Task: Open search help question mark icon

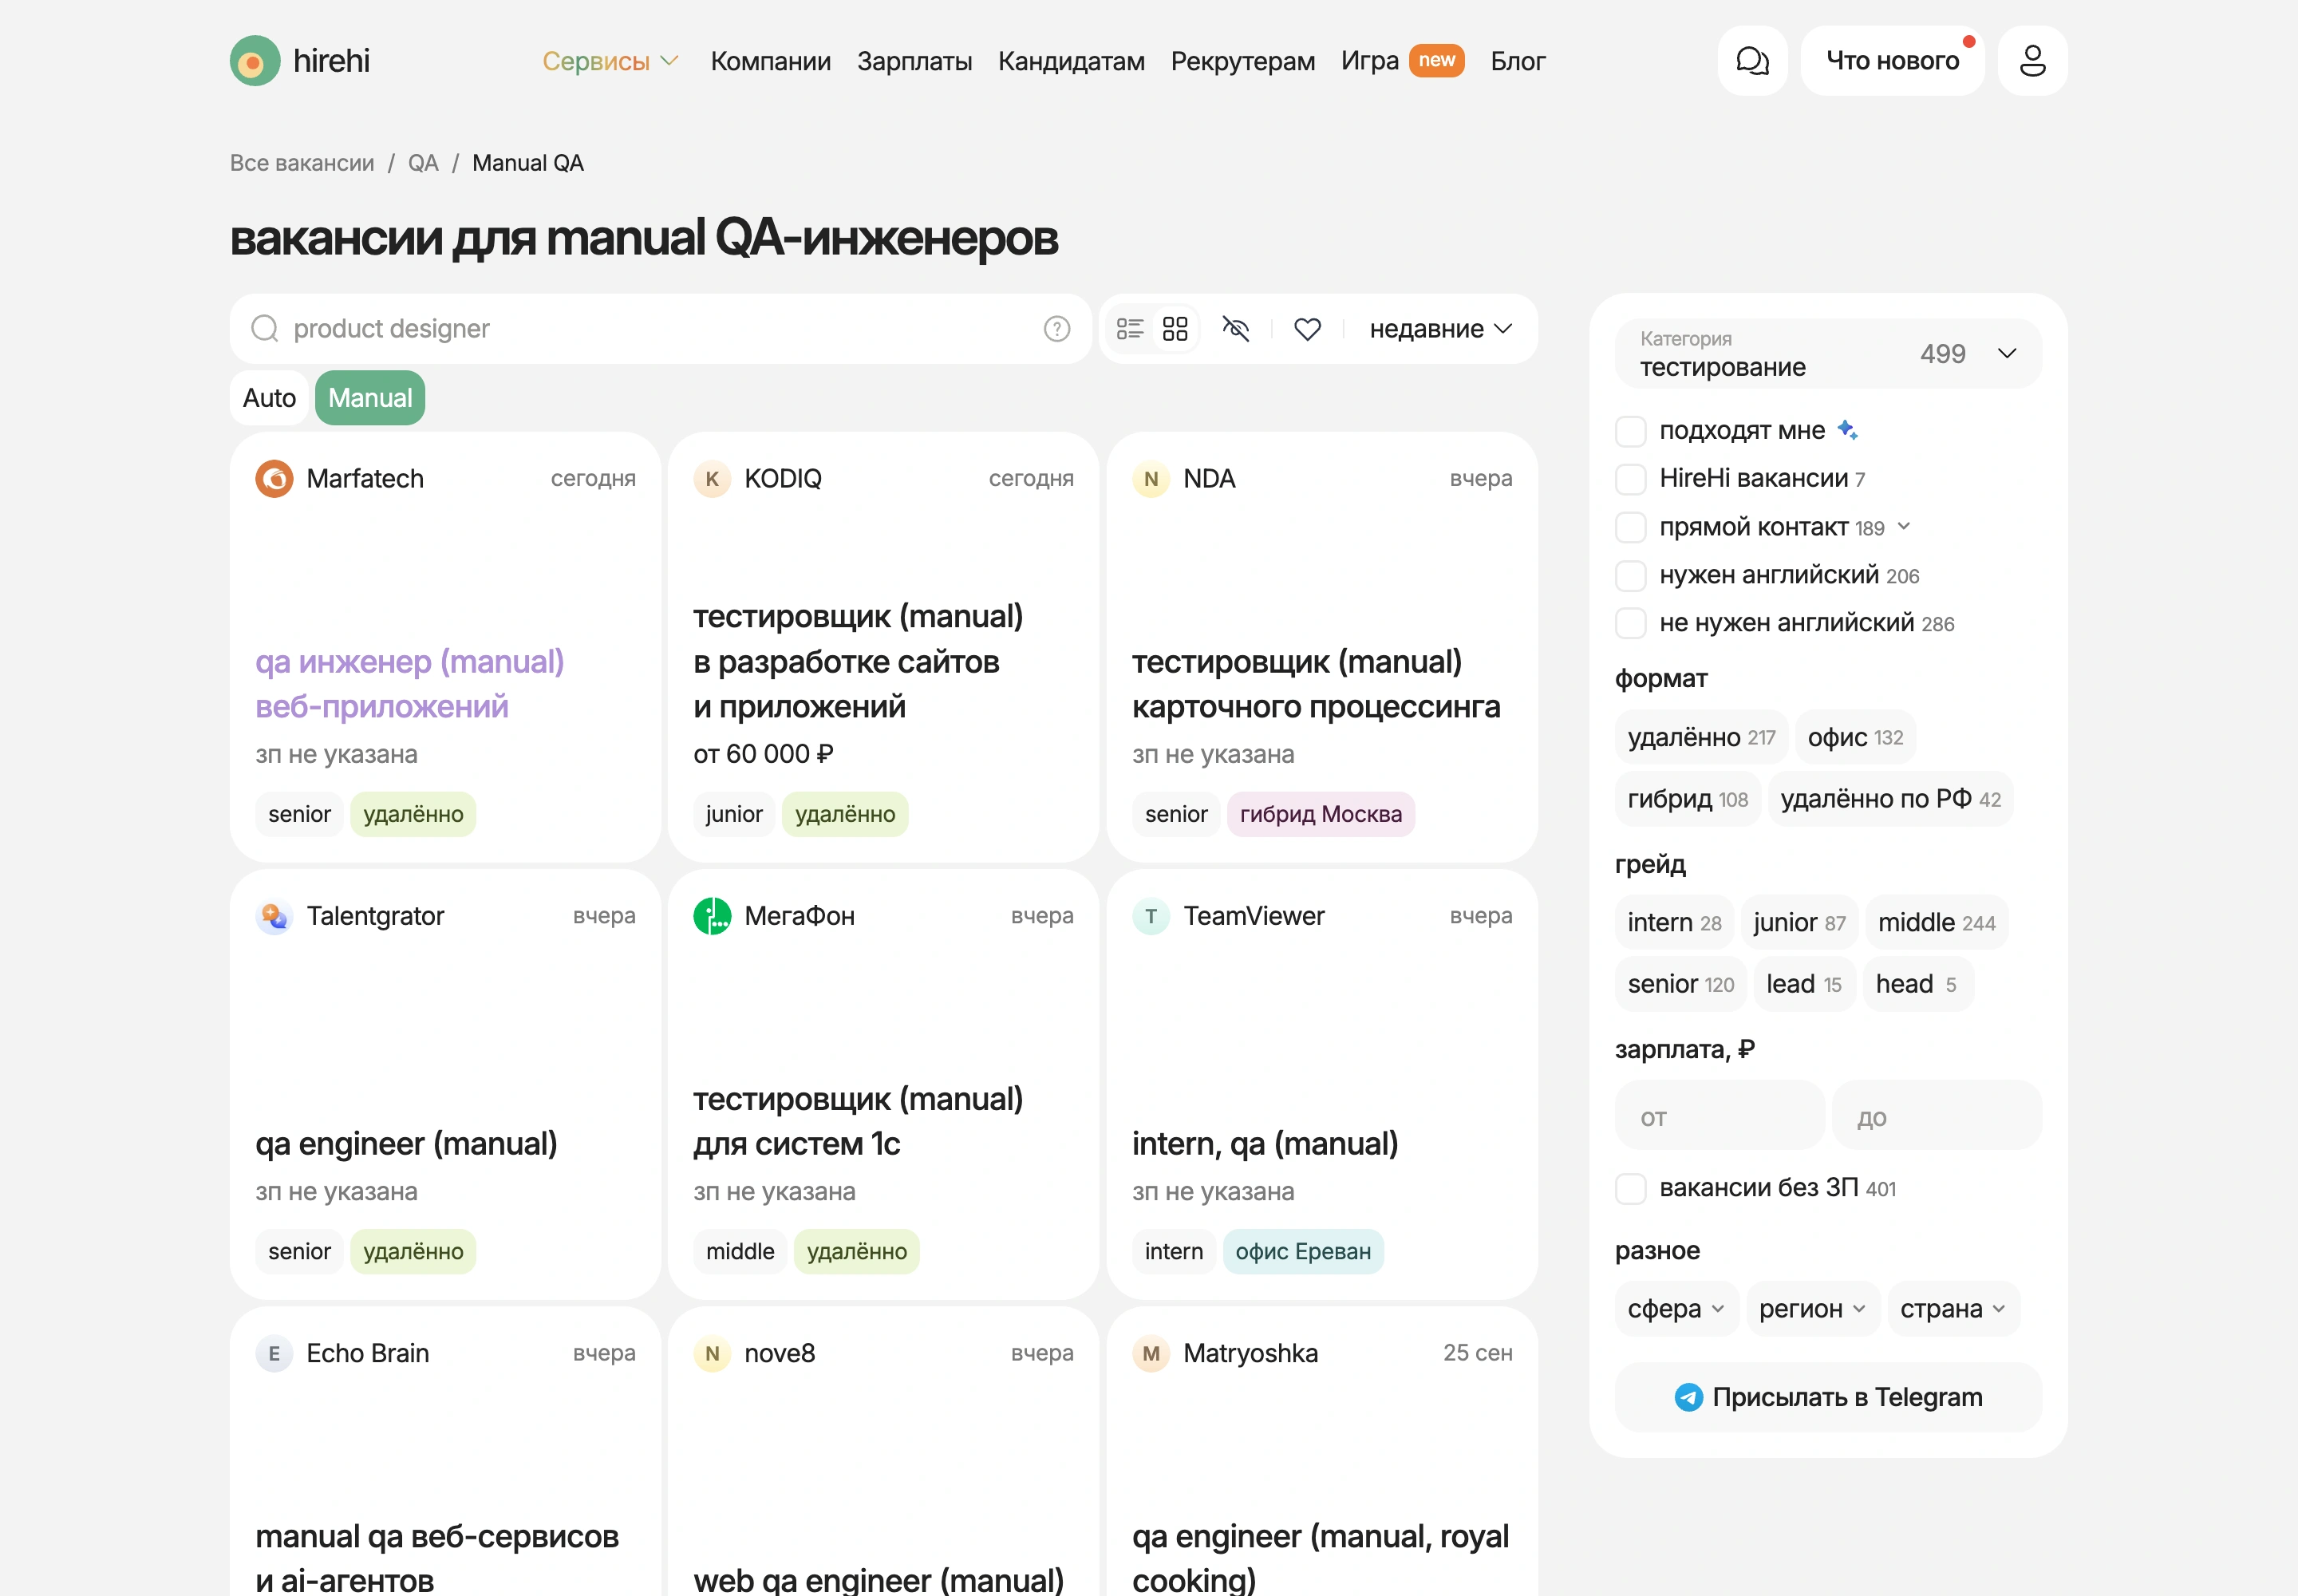Action: (x=1057, y=329)
